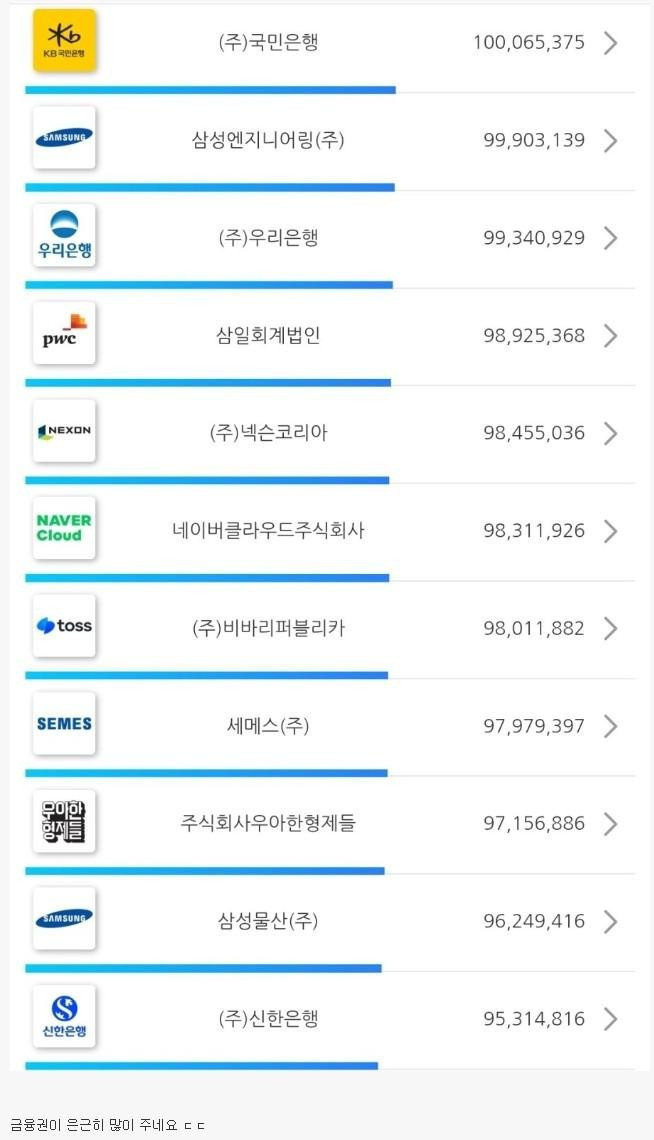This screenshot has width=654, height=1140.
Task: Open the (주)비바리퍼블리카 company link
Action: point(268,629)
